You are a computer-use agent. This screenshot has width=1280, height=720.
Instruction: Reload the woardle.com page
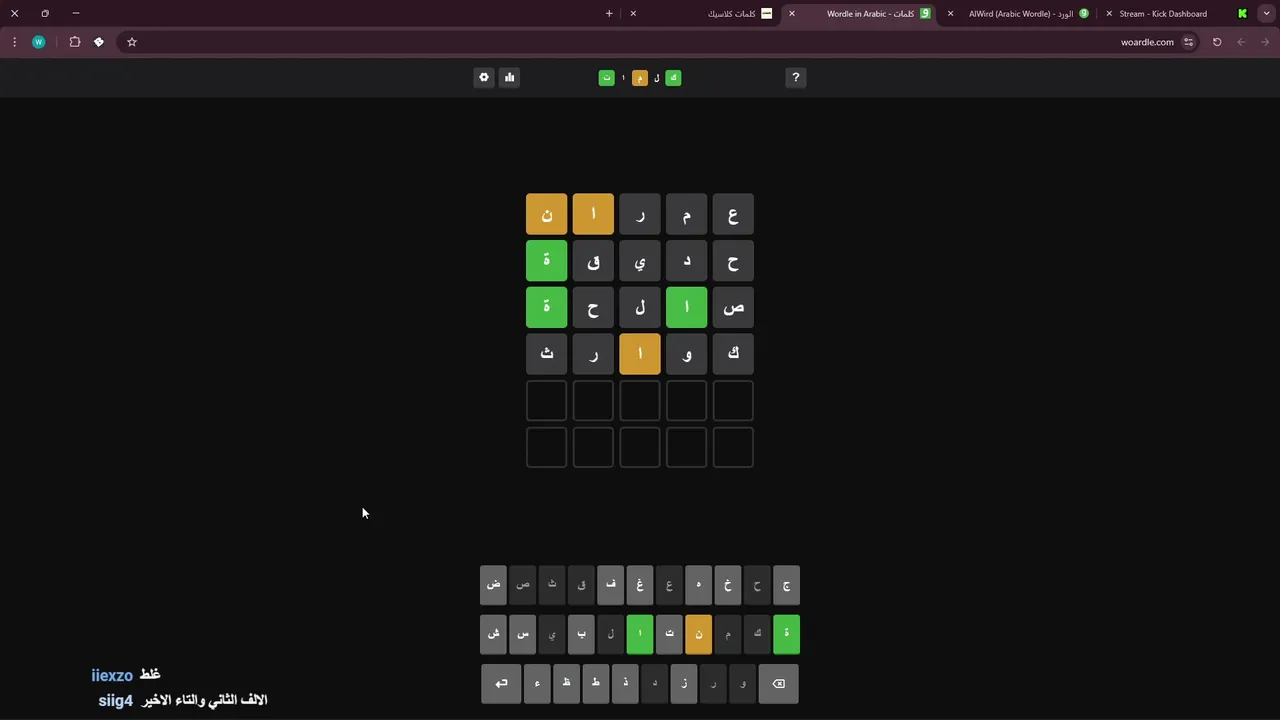(1217, 42)
